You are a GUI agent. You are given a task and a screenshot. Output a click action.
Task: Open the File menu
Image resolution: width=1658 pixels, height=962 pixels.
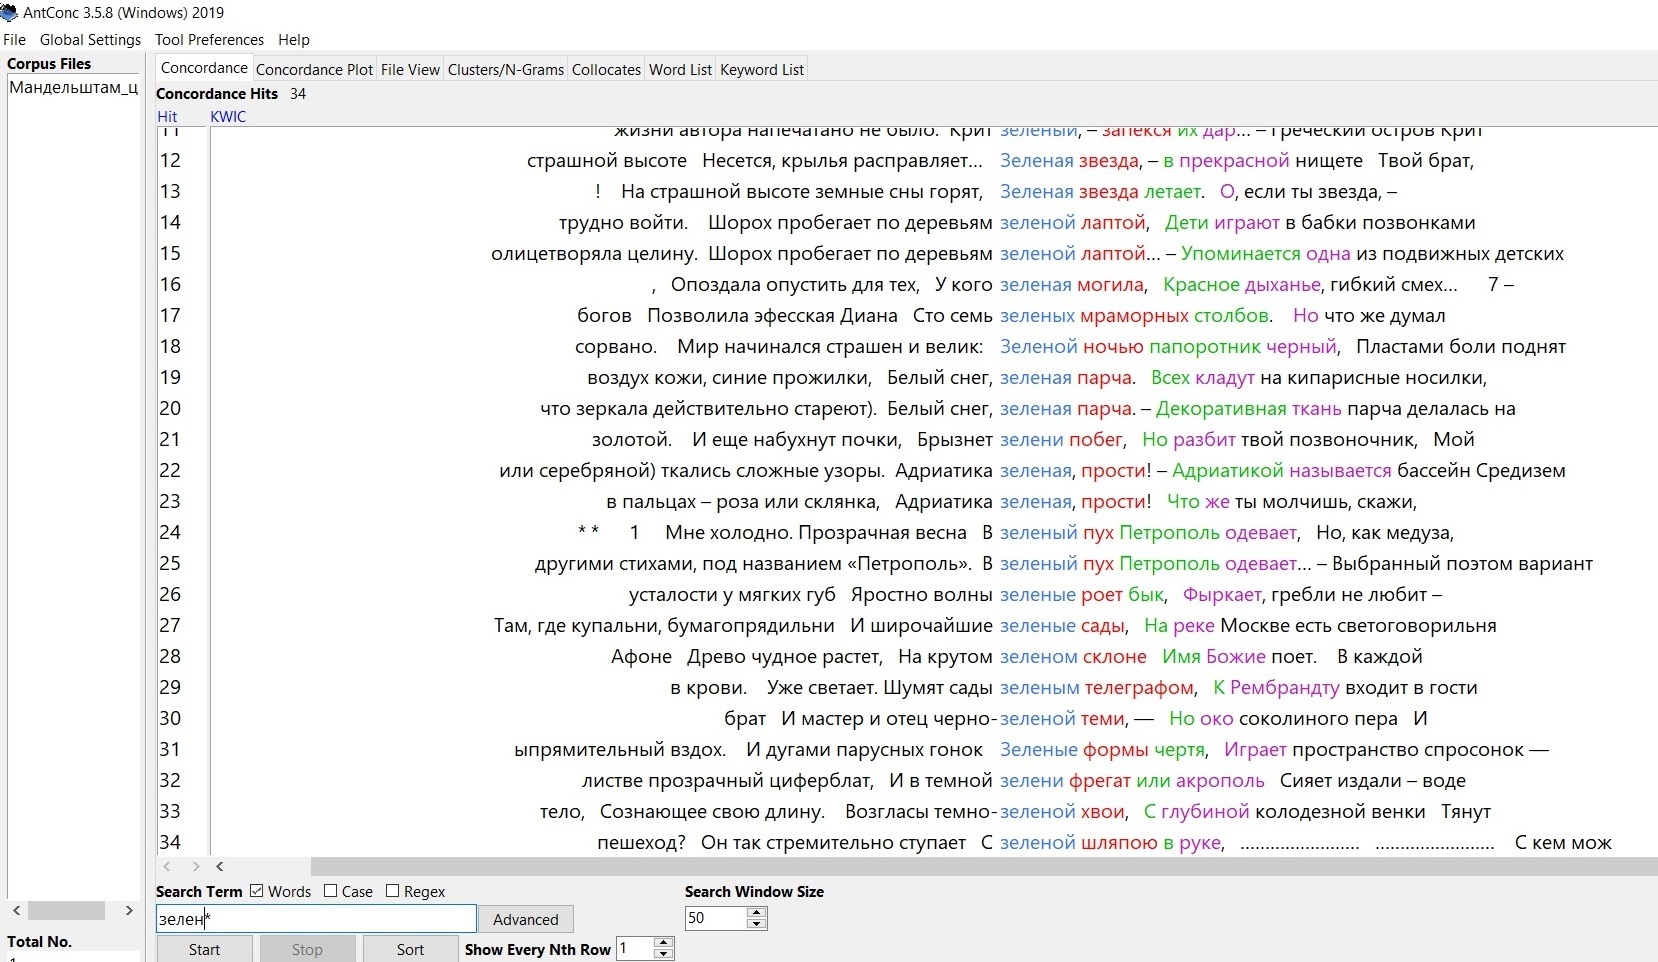(14, 40)
